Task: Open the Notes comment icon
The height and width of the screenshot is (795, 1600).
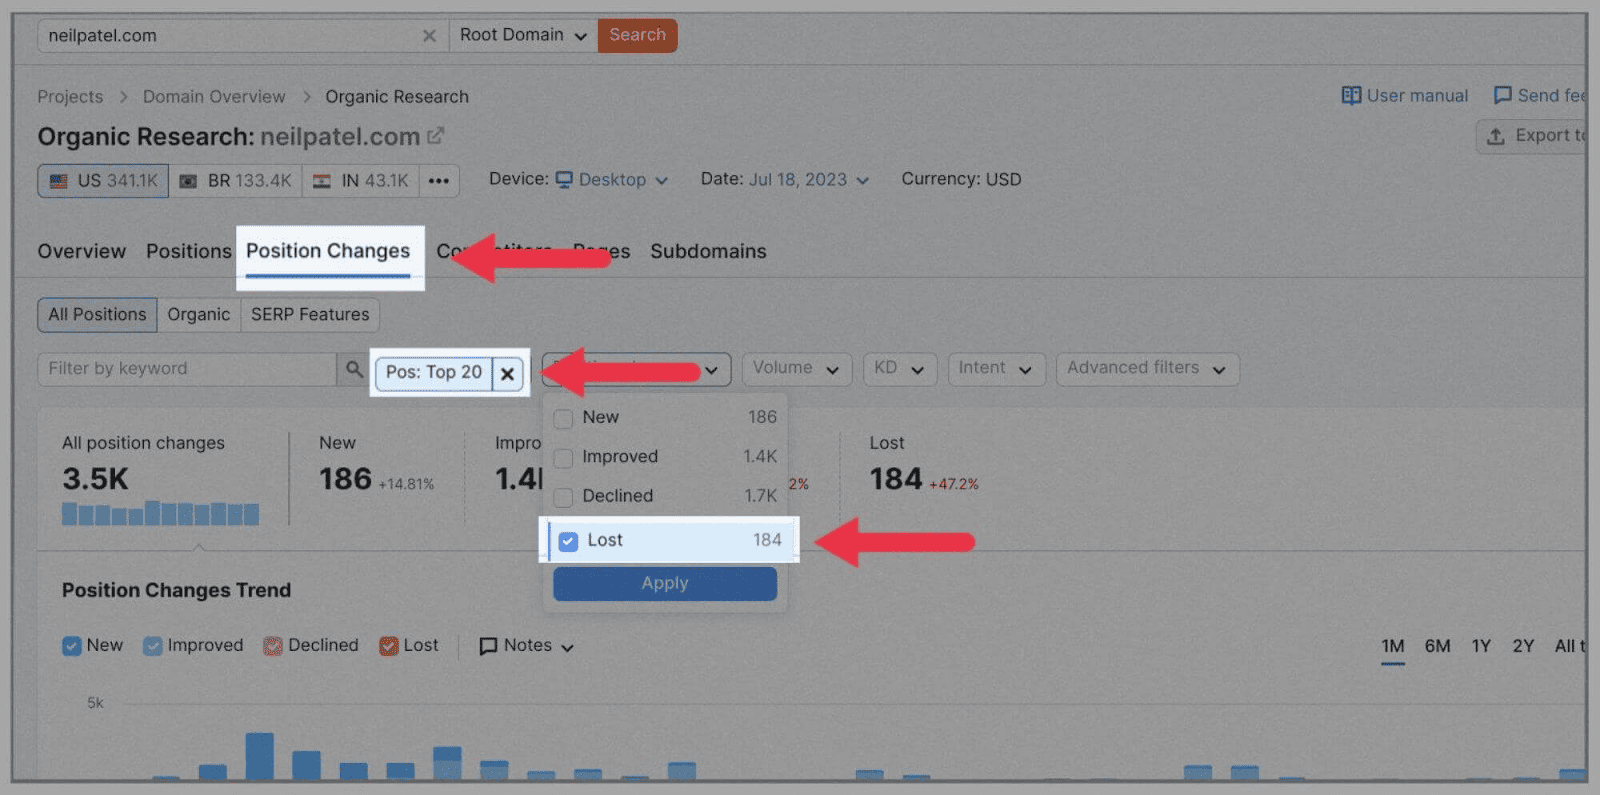Action: (488, 646)
